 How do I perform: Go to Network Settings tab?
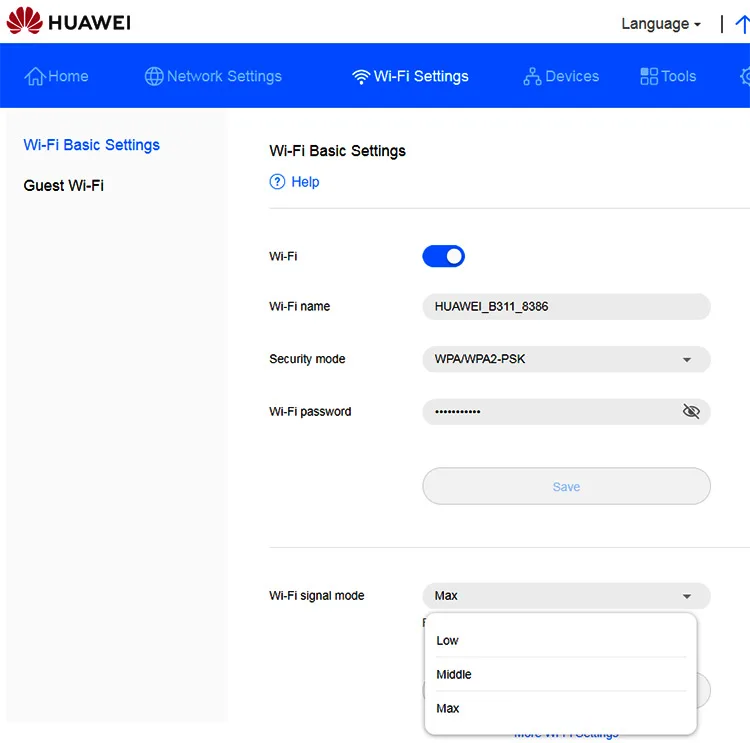point(213,76)
